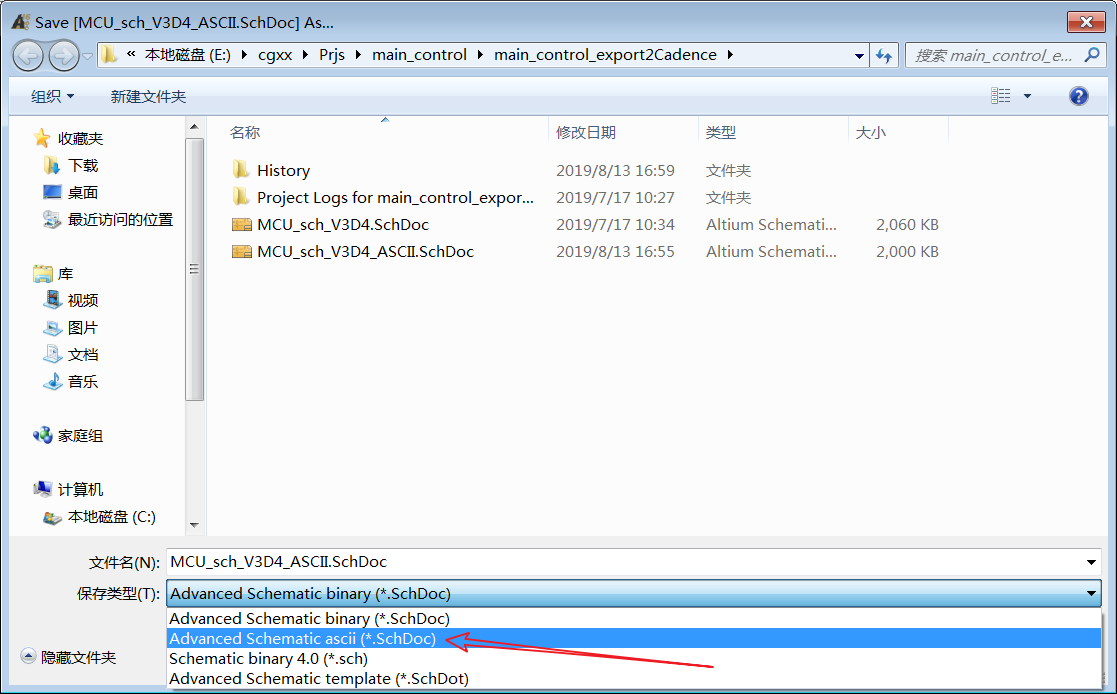Click cgxx in the address path
This screenshot has width=1117, height=694.
click(275, 55)
